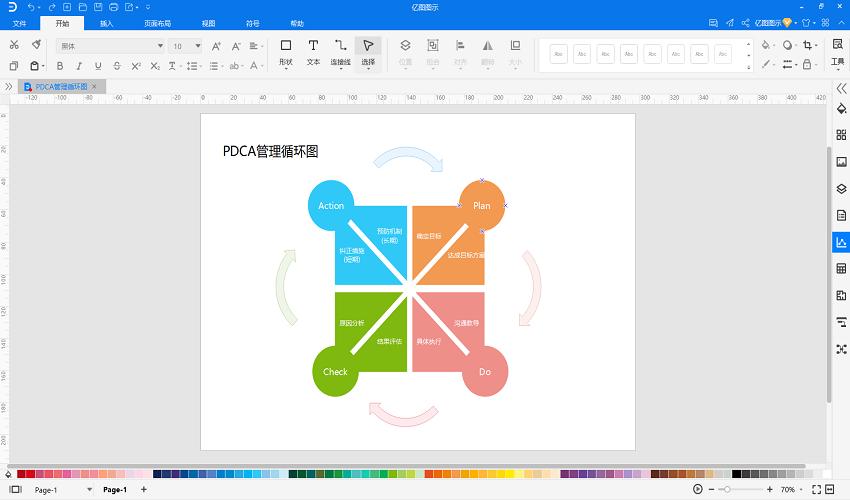Select the PDCA管理循环图 document tab
Screen dimensions: 850x500
coord(61,86)
